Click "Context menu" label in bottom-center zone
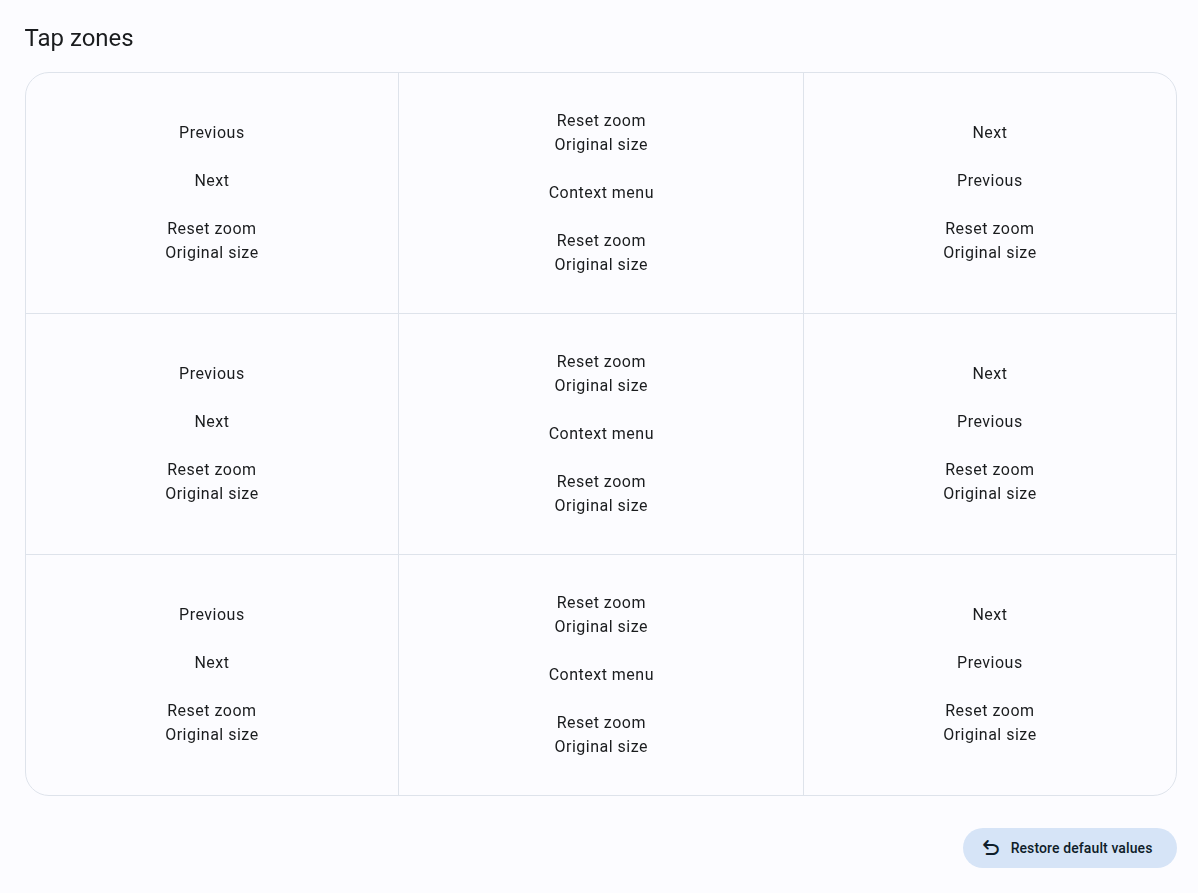1198x893 pixels. coord(601,675)
